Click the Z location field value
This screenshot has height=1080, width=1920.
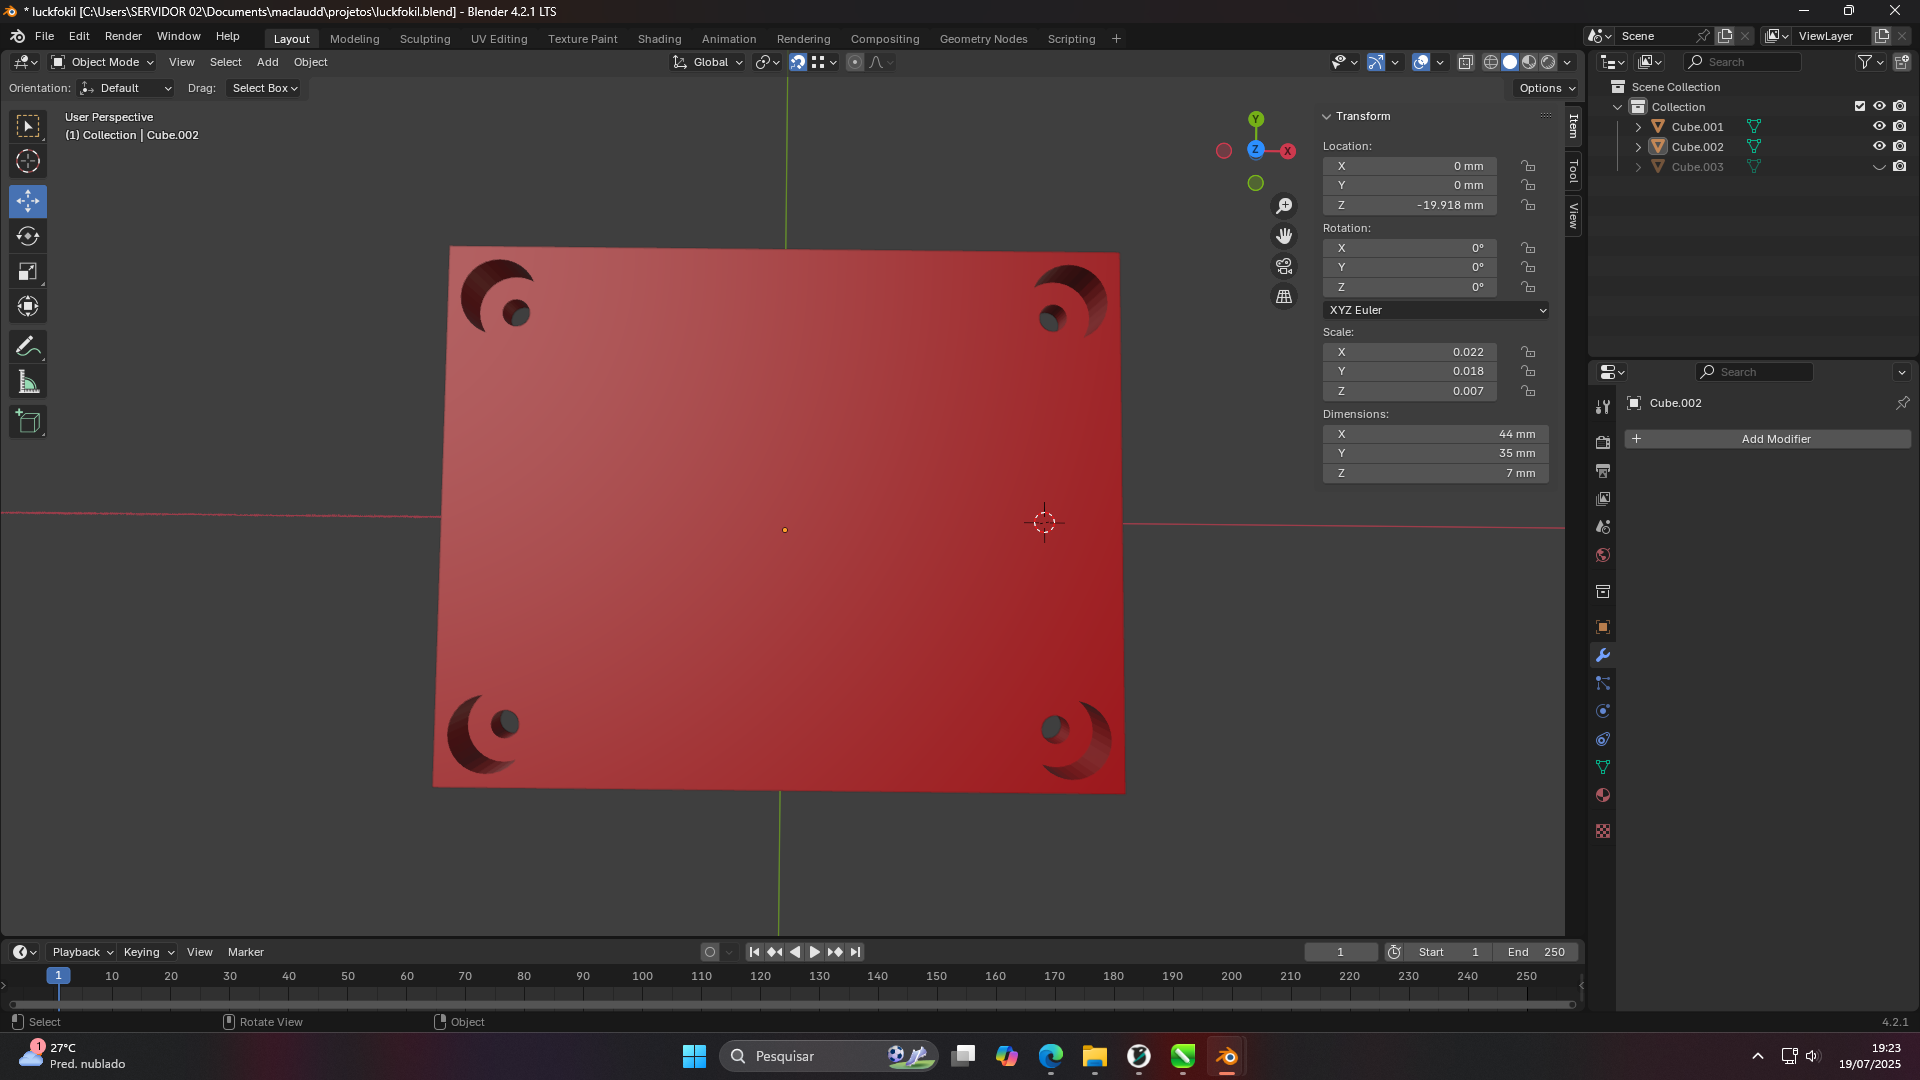(1410, 205)
